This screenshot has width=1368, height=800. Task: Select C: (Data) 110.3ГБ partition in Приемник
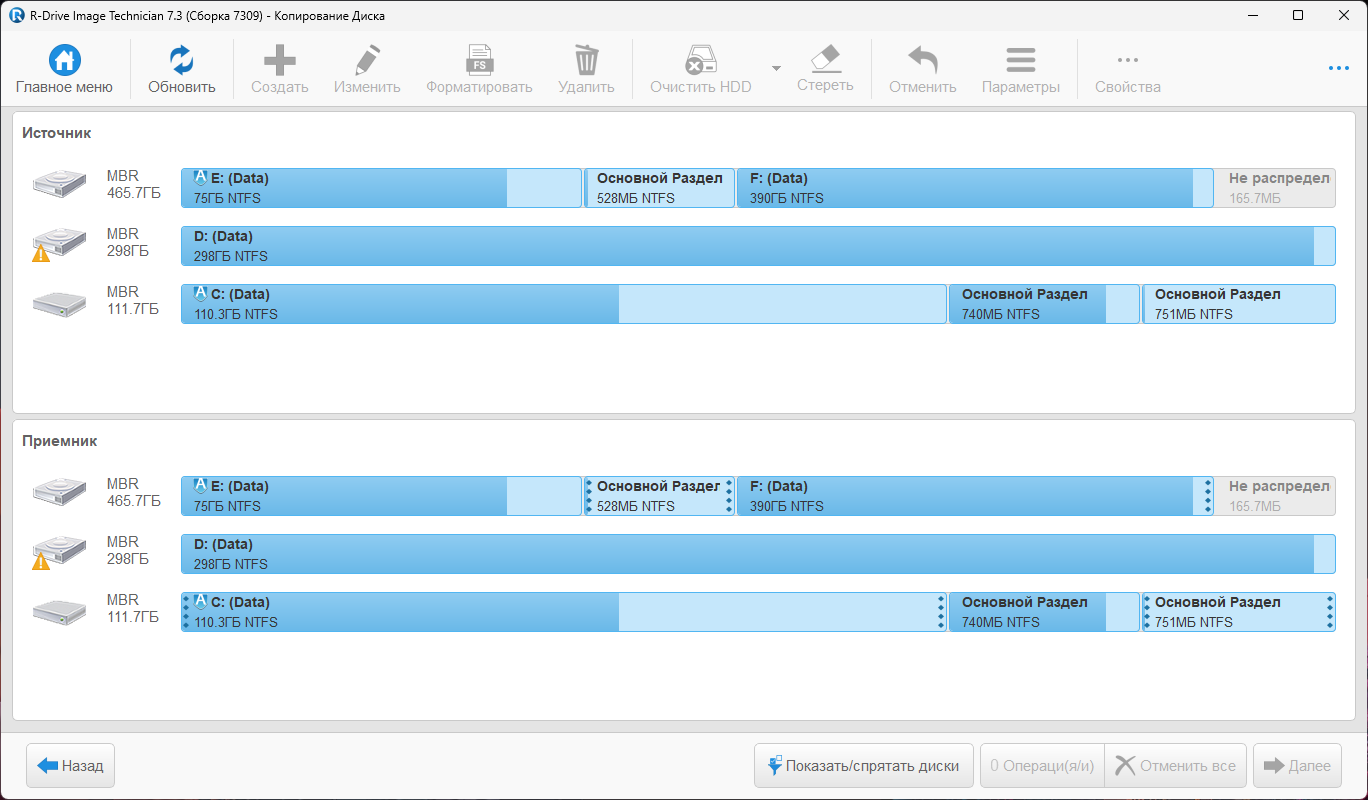[564, 612]
